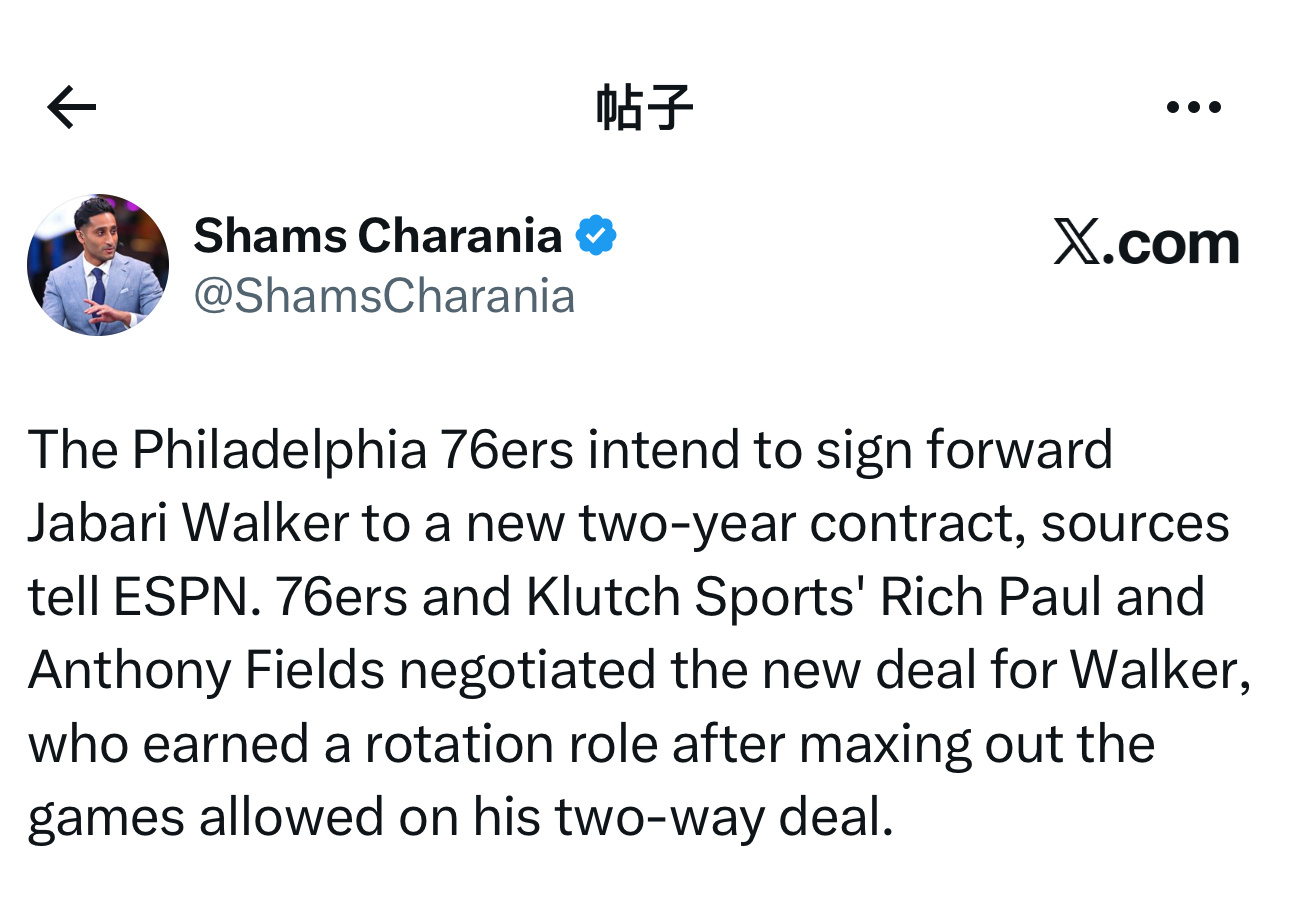Click the phrase games allowed
The height and width of the screenshot is (911, 1290).
click(x=205, y=817)
